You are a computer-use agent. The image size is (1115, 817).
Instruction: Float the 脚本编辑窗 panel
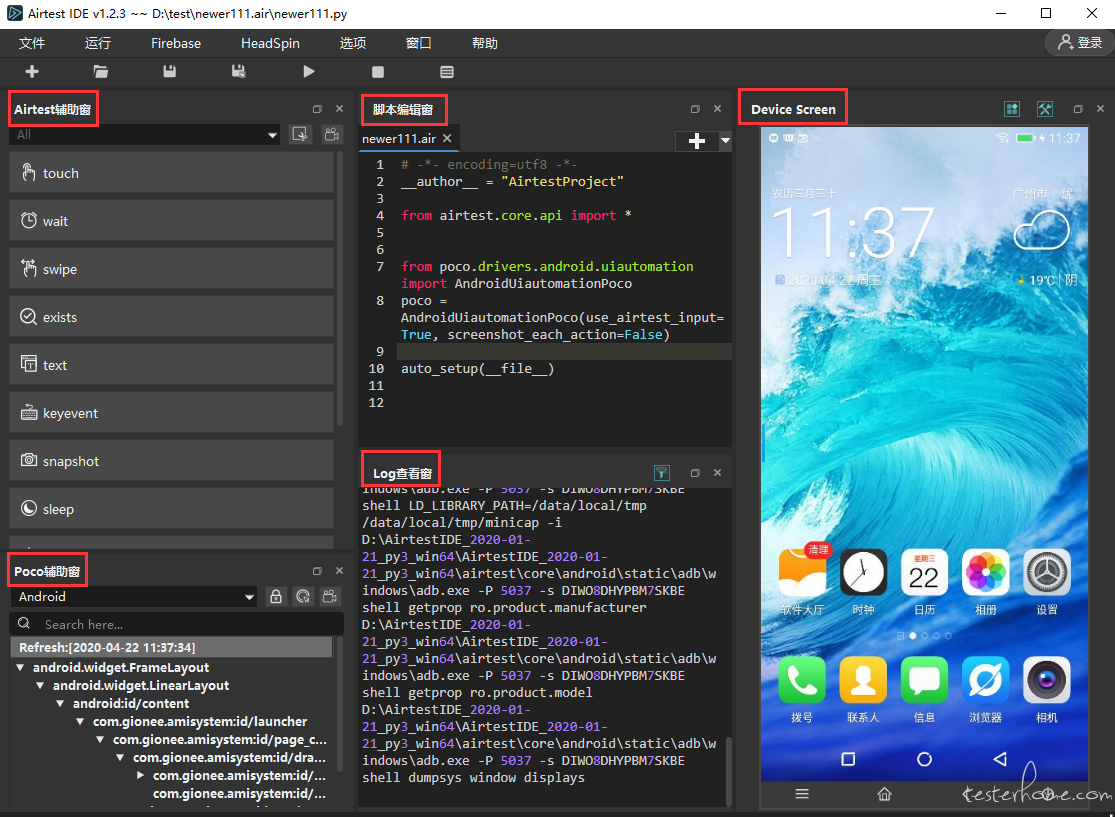coord(695,109)
